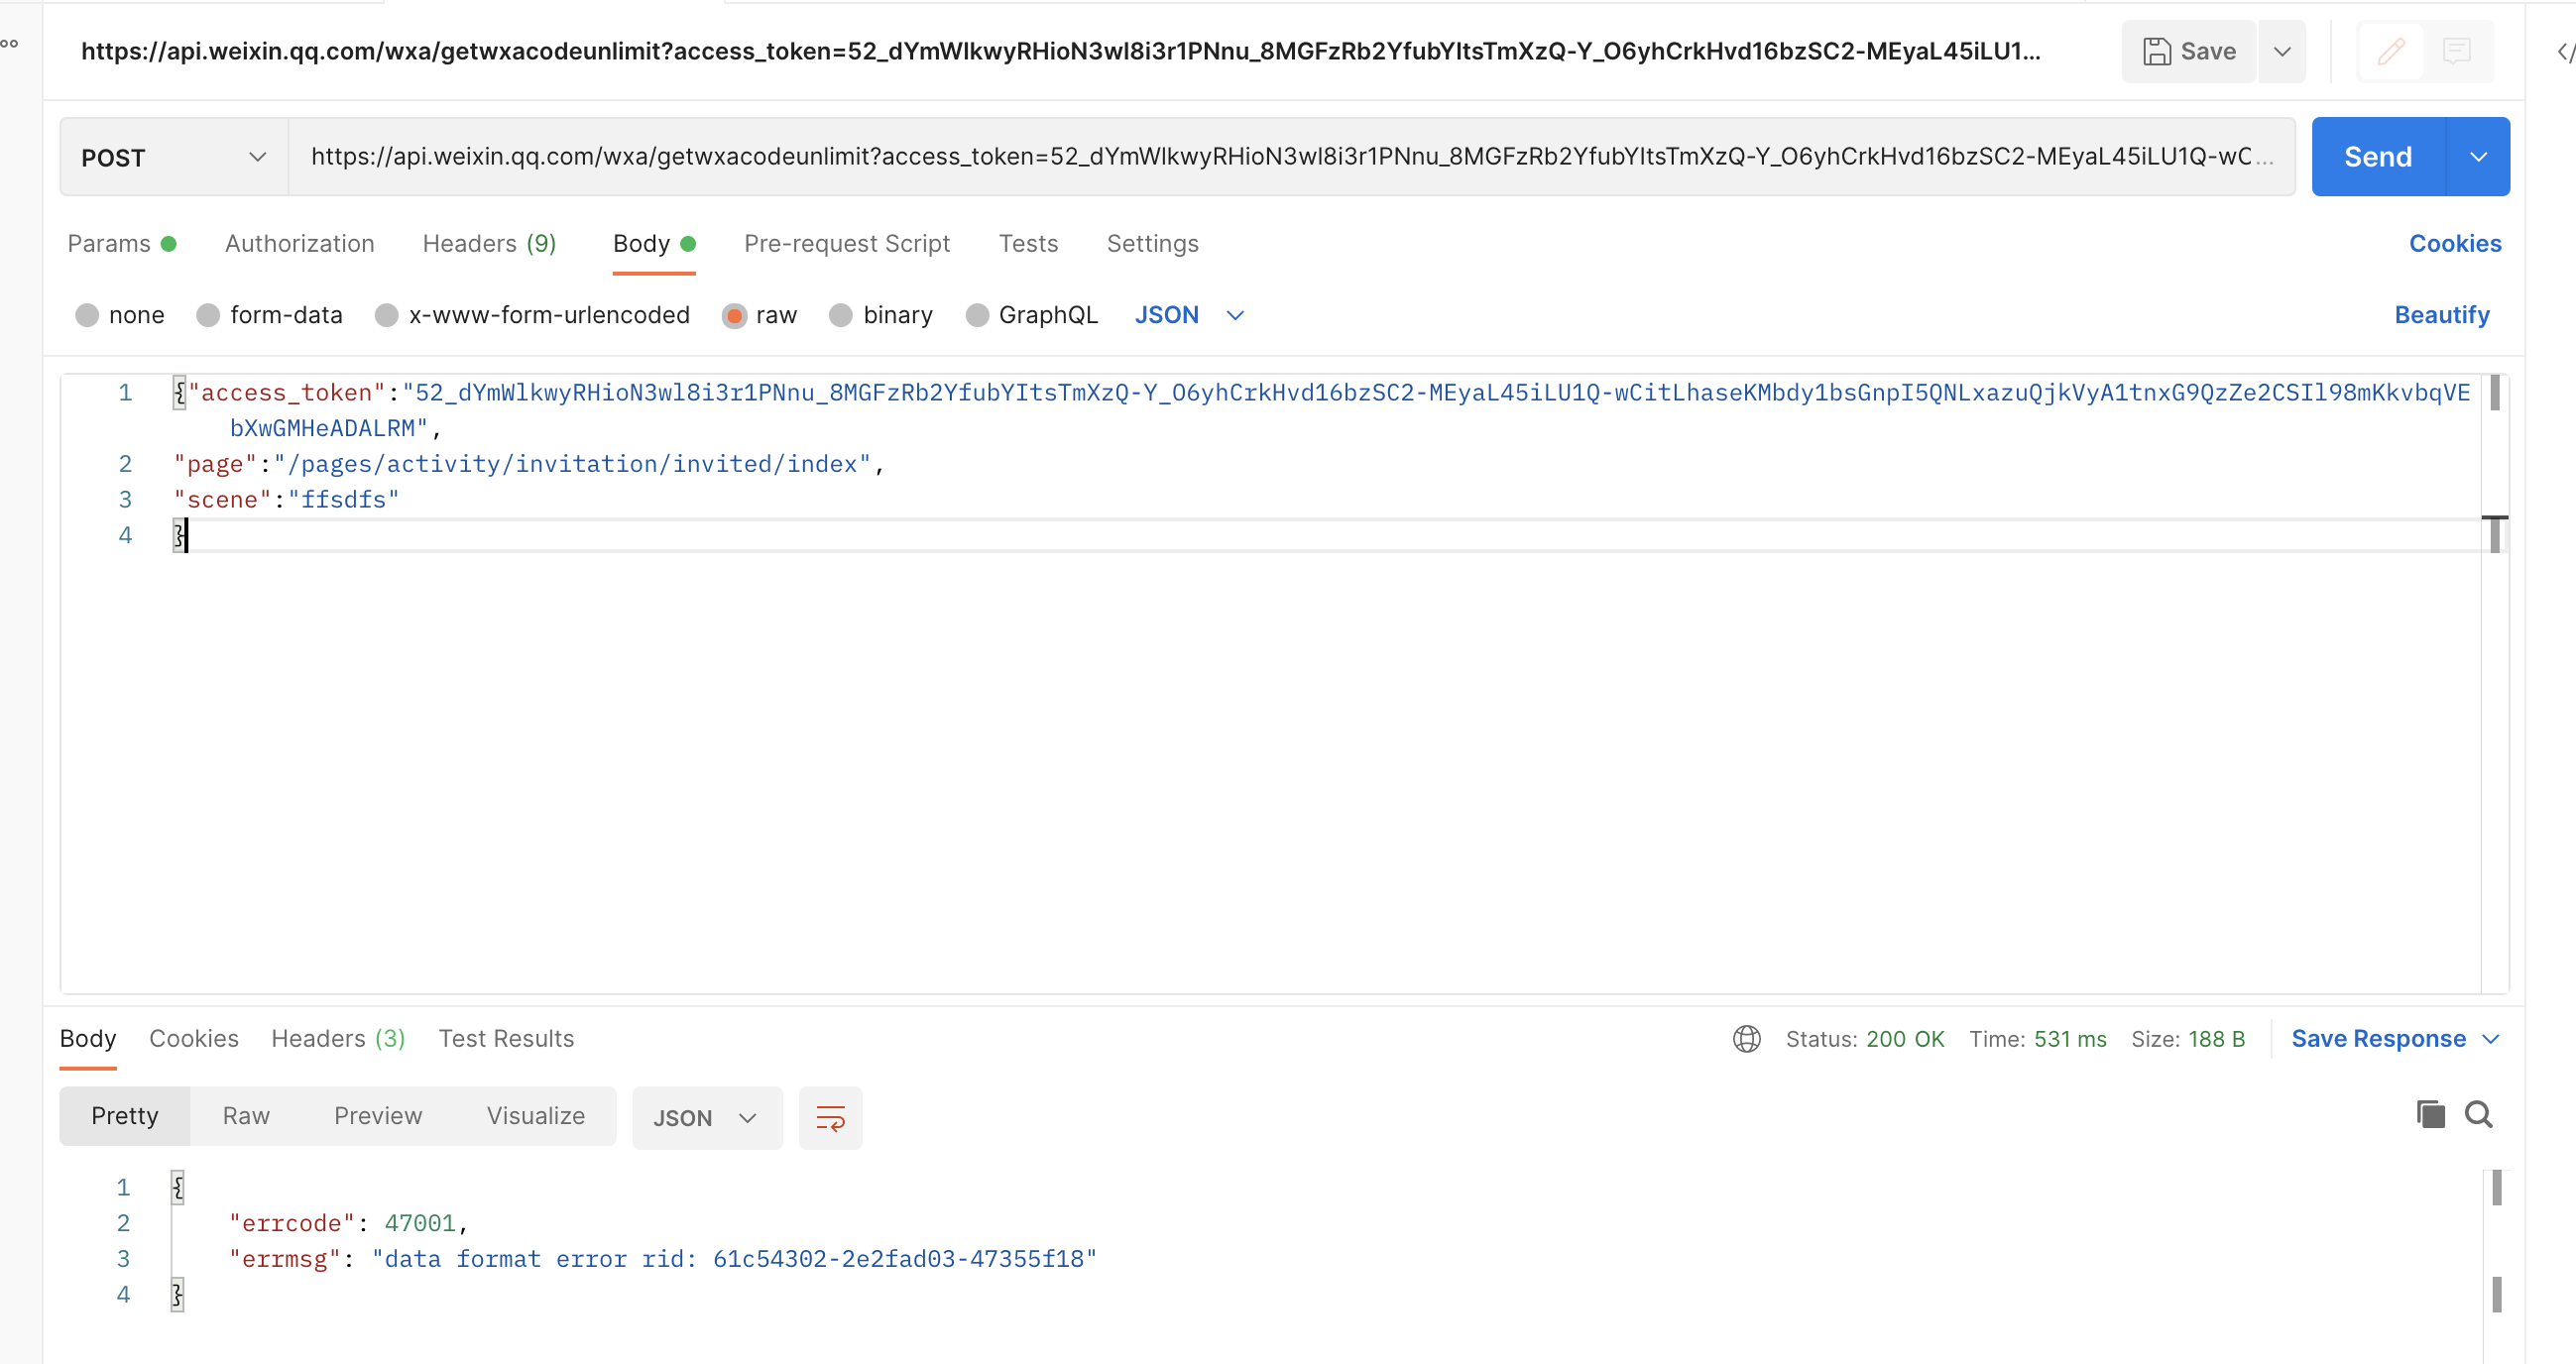Copy the response with copy icon
The width and height of the screenshot is (2576, 1364).
point(2430,1114)
